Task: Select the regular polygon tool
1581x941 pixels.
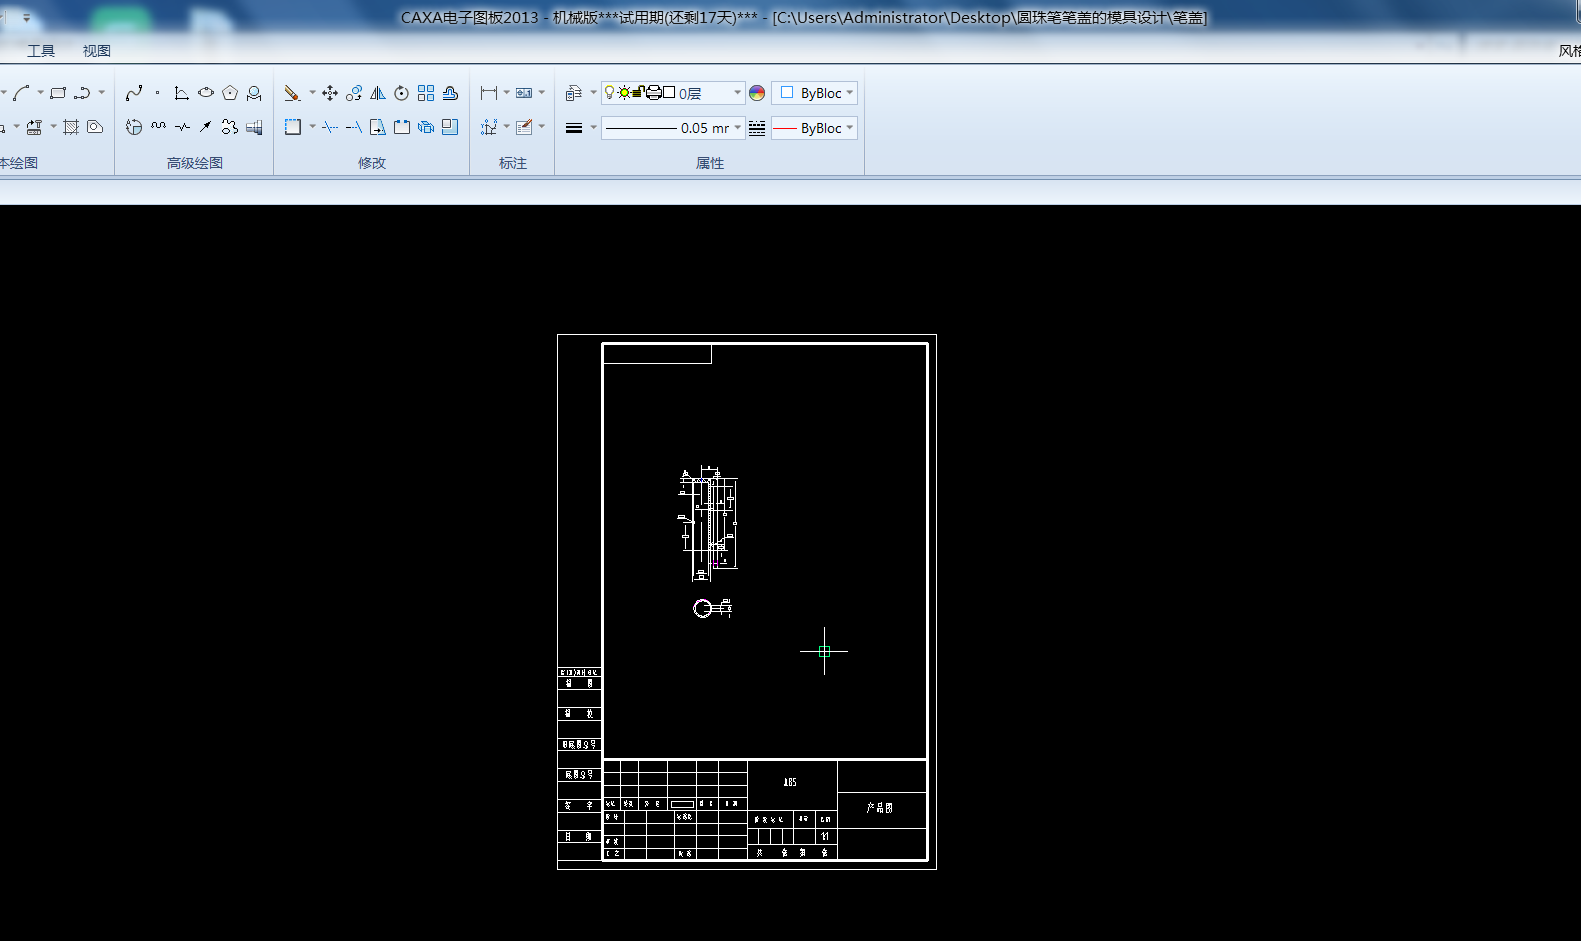Action: coord(230,93)
